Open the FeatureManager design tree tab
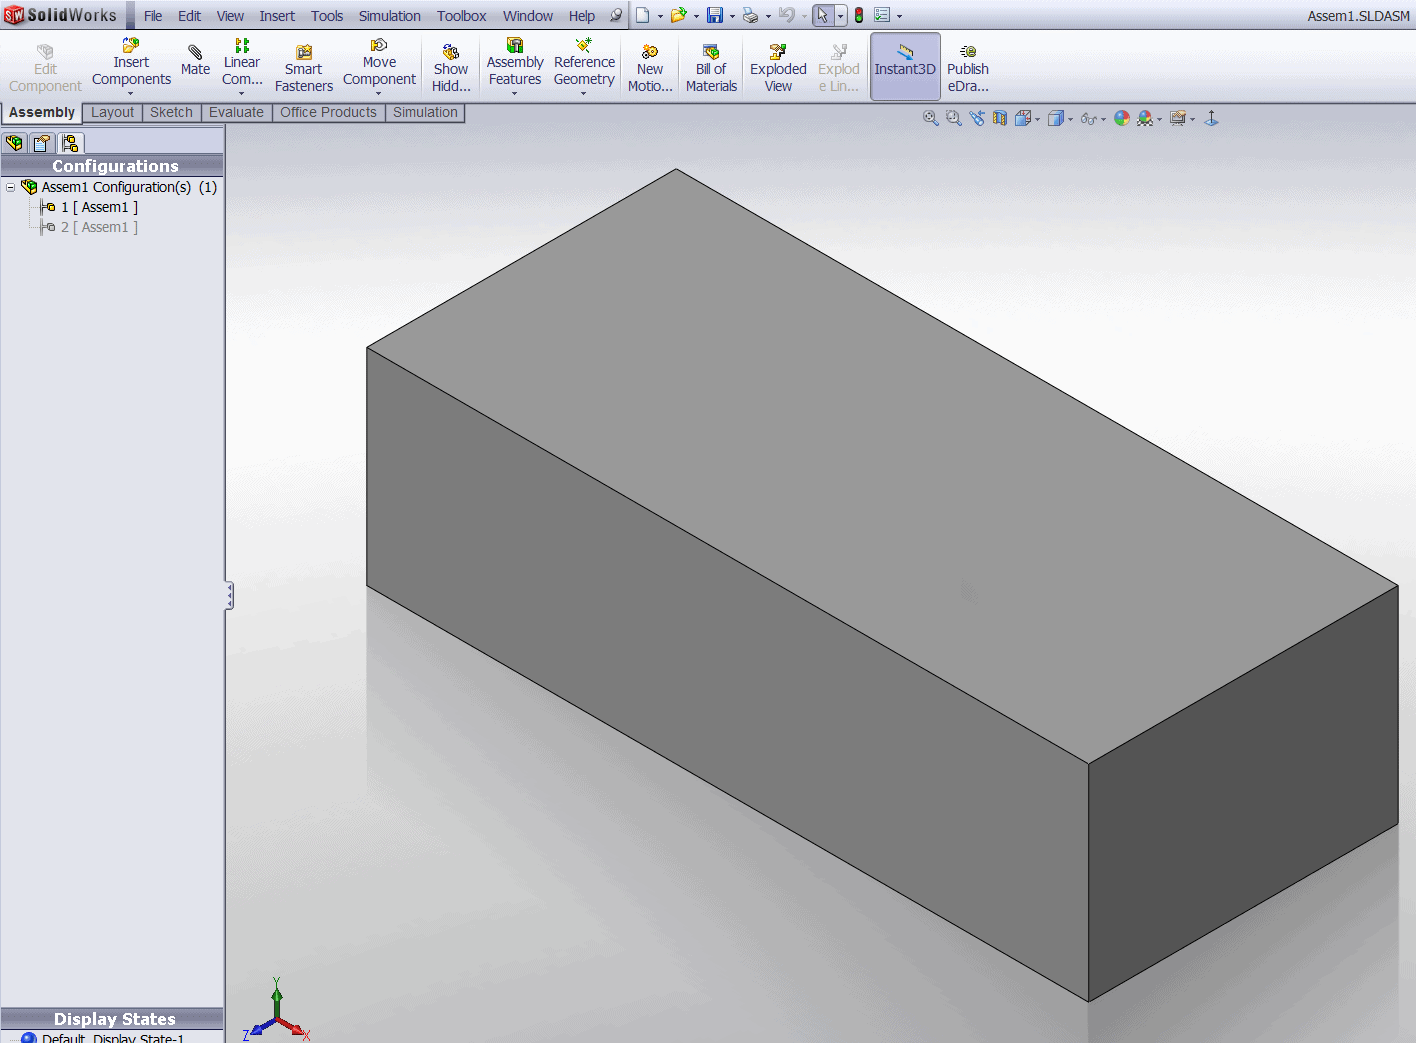Viewport: 1416px width, 1043px height. click(x=15, y=143)
